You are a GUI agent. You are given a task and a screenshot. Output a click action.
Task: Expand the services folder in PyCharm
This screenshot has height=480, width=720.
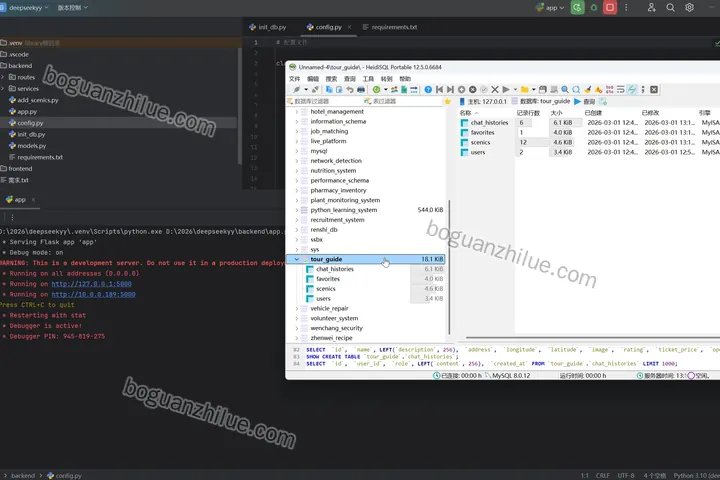point(3,89)
